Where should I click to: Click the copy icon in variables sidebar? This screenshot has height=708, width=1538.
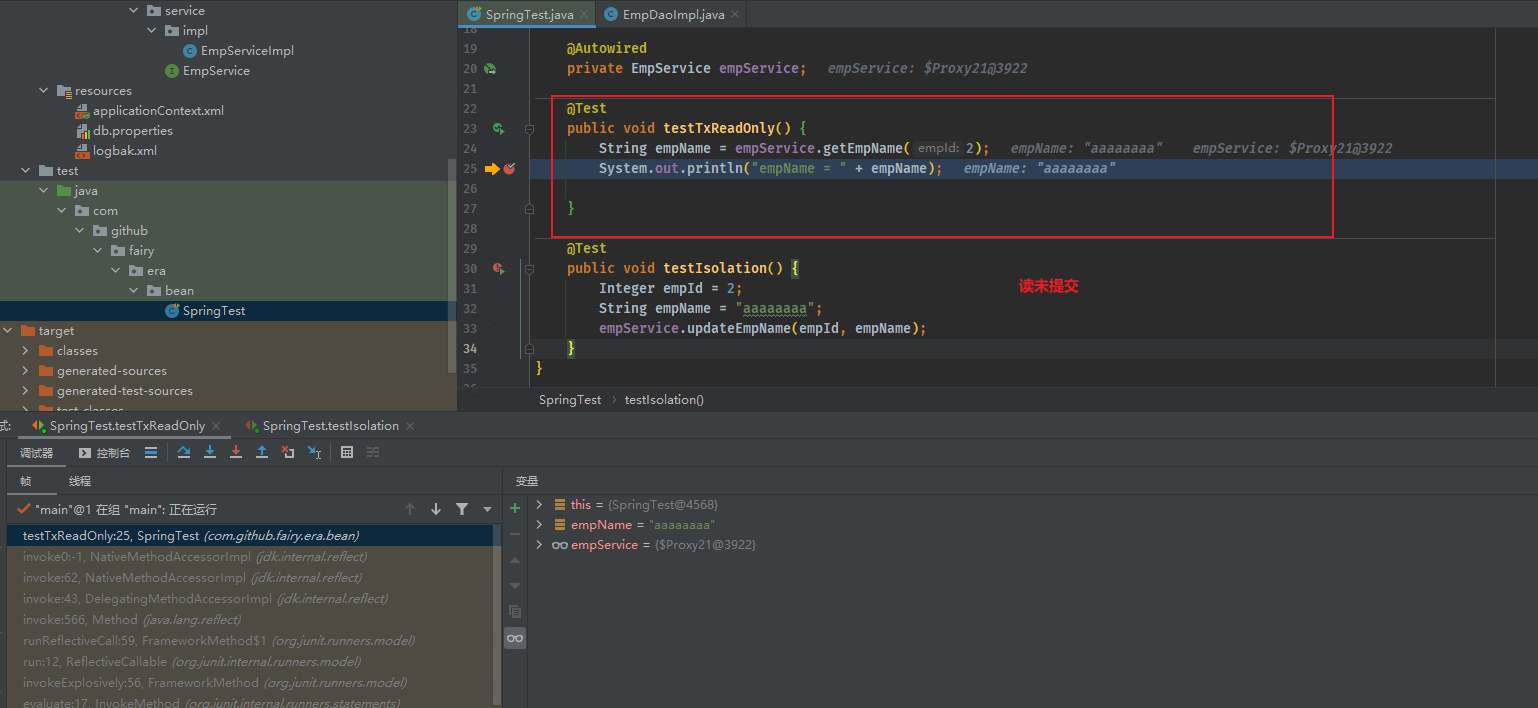[515, 611]
